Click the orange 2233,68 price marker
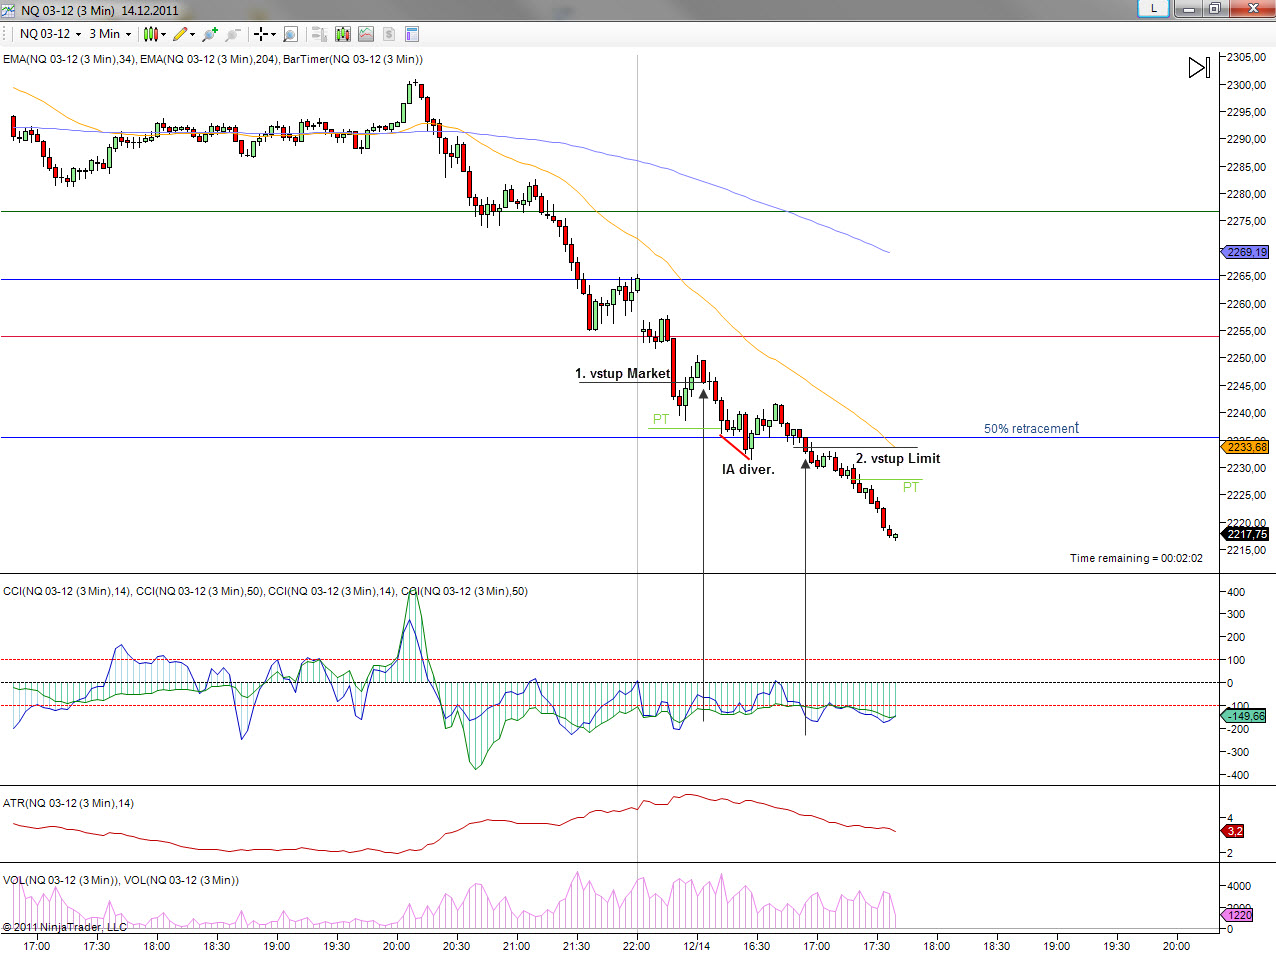Viewport: 1276px width, 956px height. click(x=1246, y=447)
